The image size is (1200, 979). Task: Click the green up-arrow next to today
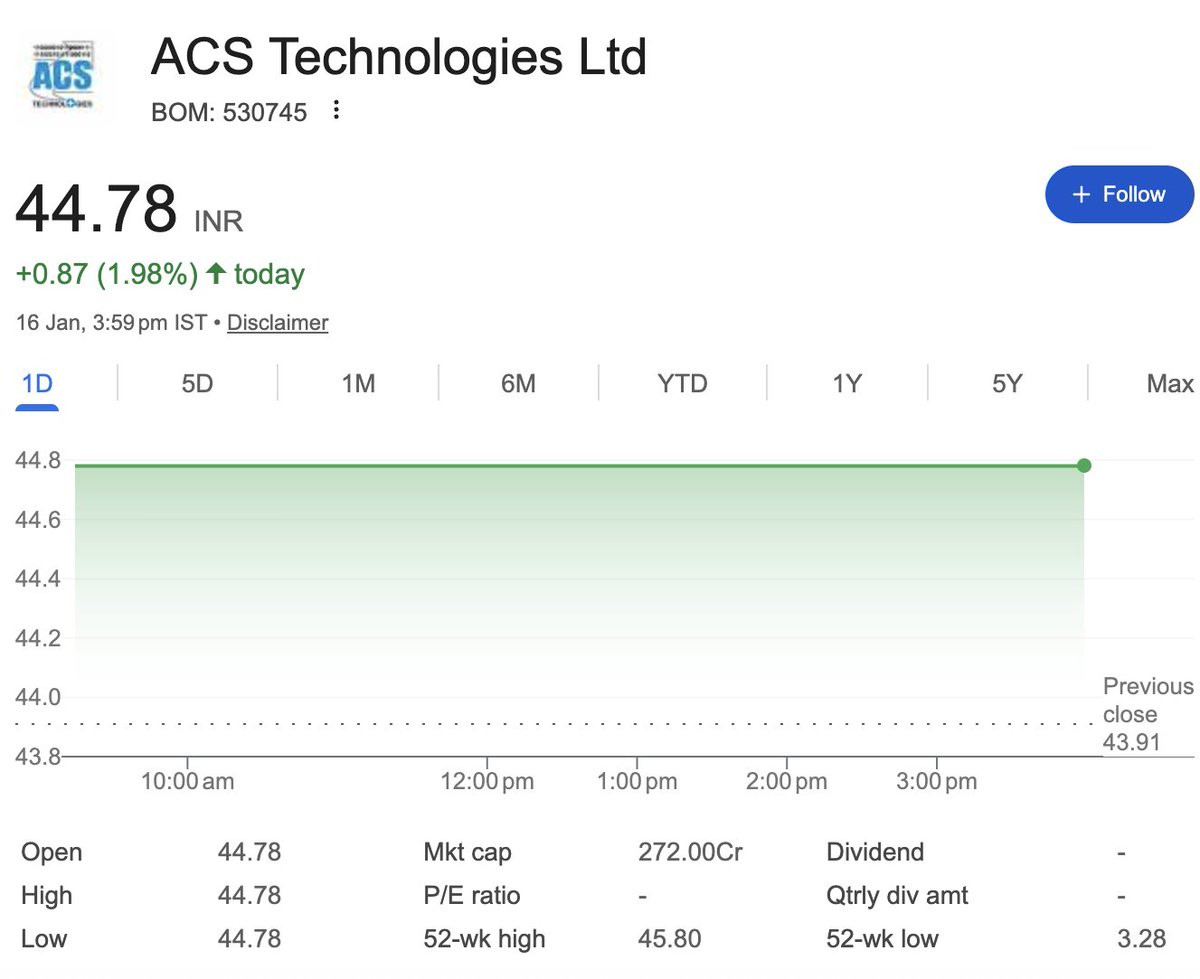pyautogui.click(x=215, y=274)
